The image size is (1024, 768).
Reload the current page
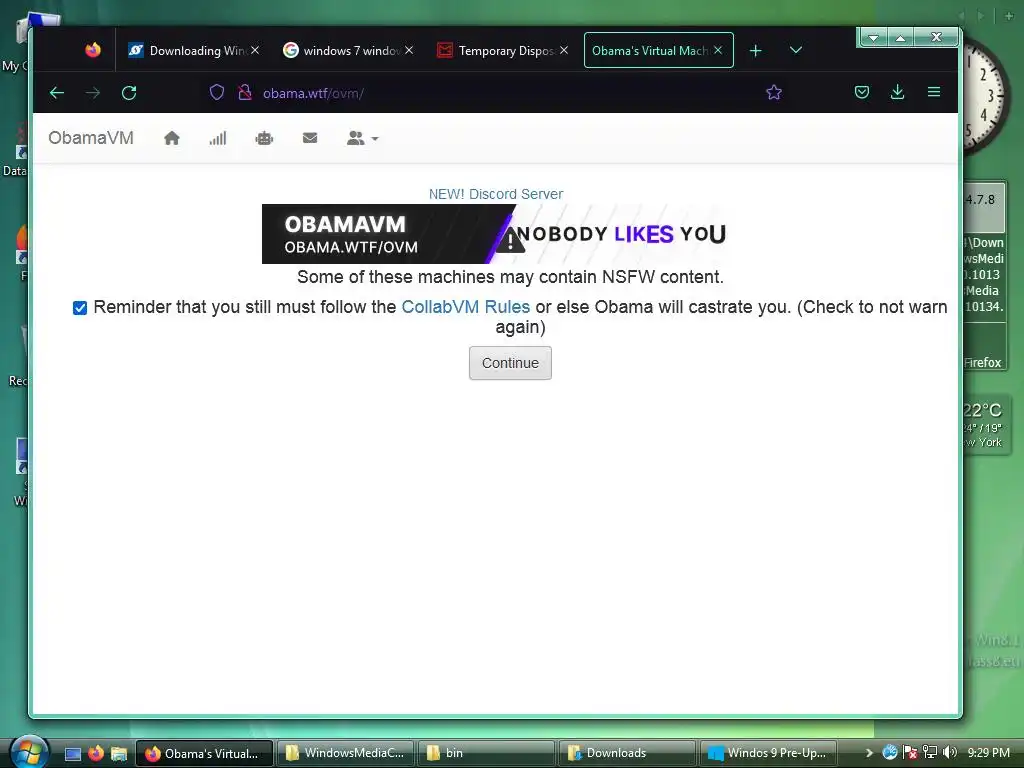(129, 93)
